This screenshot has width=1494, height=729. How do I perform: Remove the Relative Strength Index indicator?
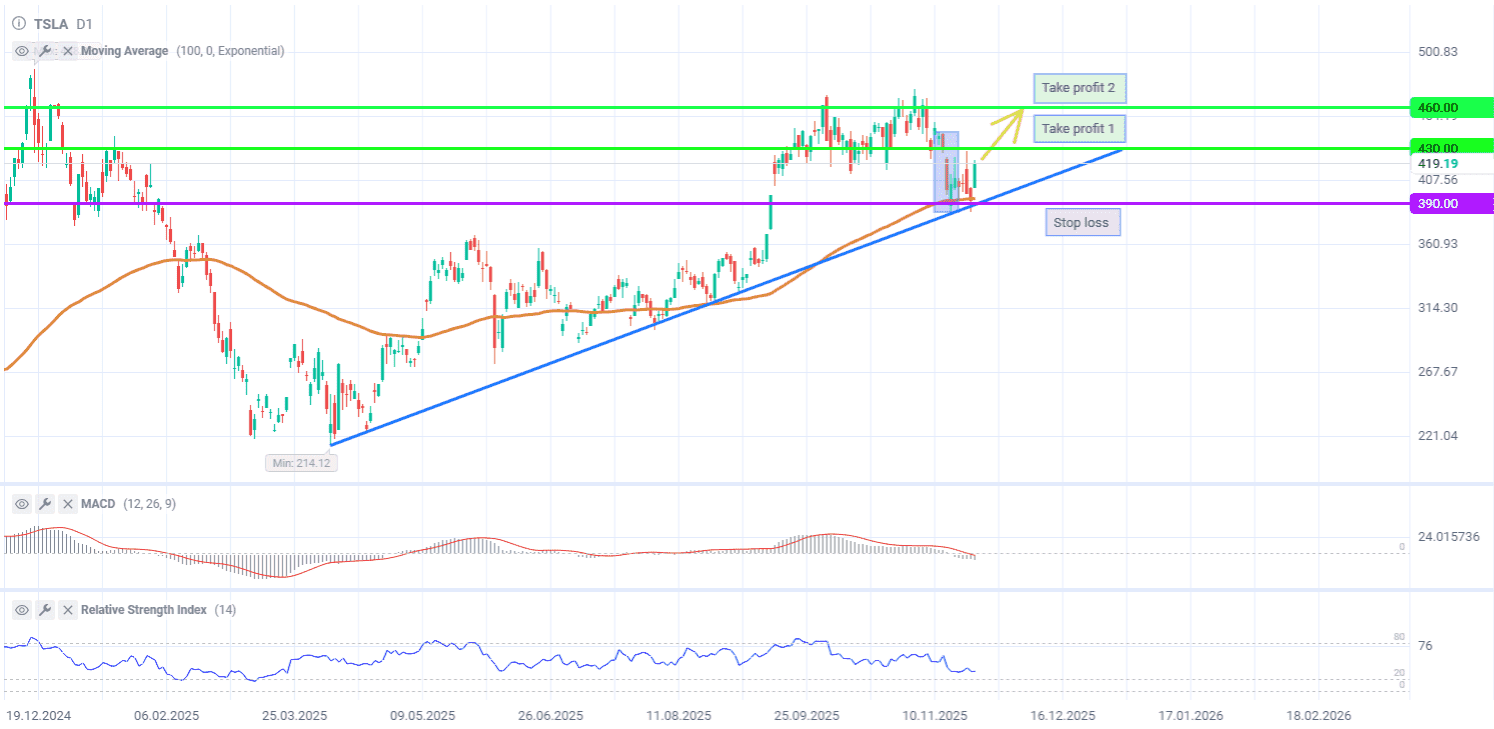tap(68, 610)
